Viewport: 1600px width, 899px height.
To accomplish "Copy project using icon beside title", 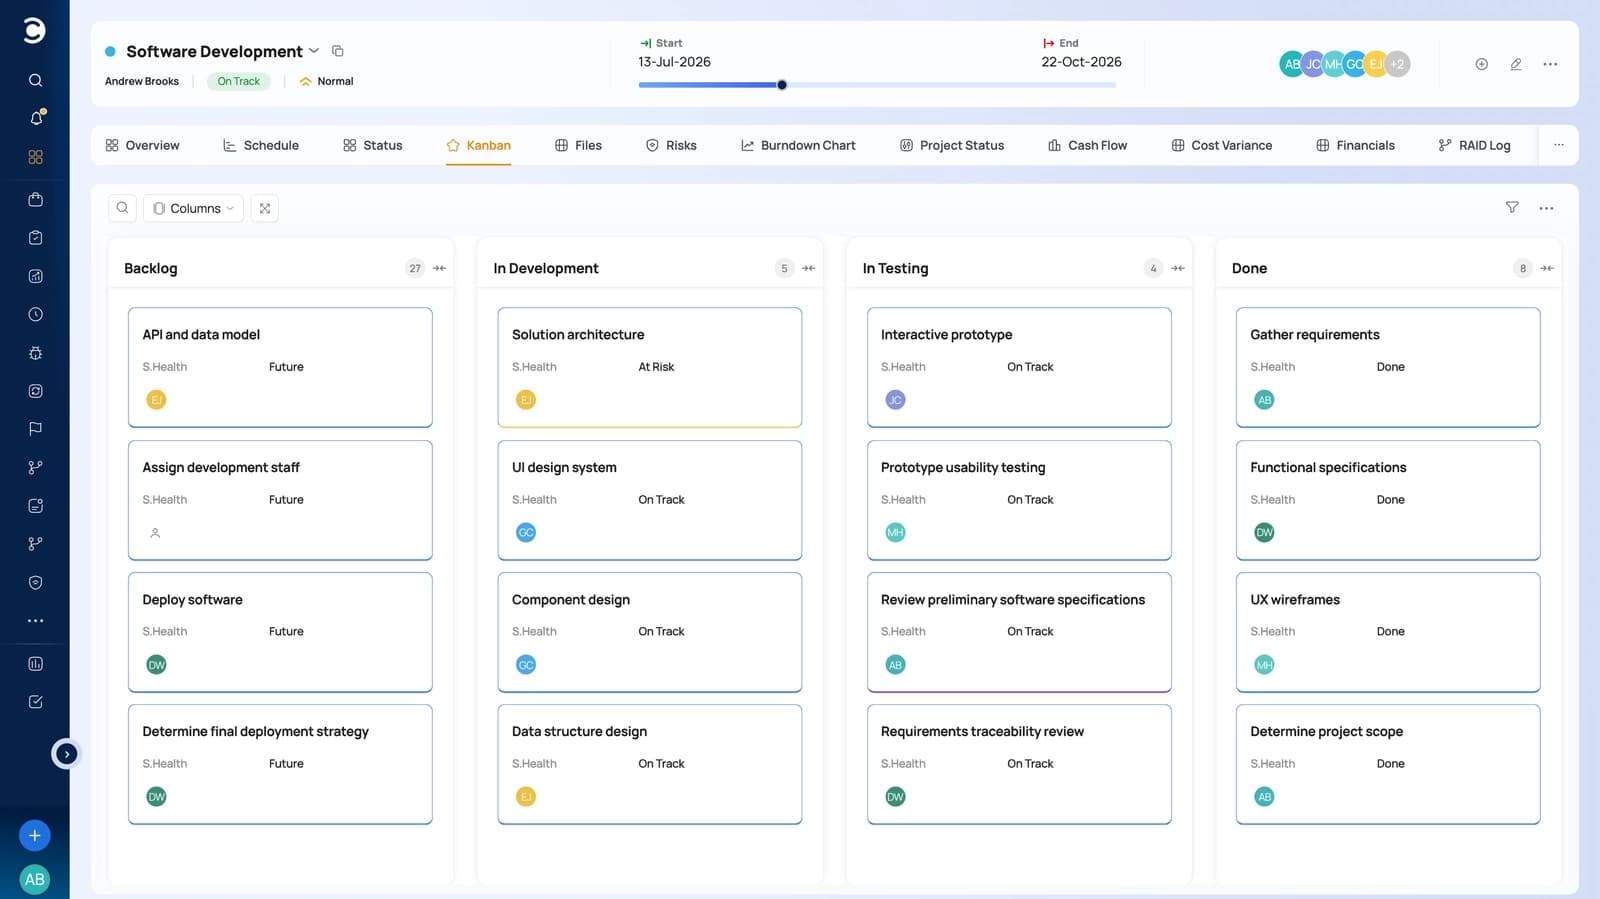I will coord(338,51).
